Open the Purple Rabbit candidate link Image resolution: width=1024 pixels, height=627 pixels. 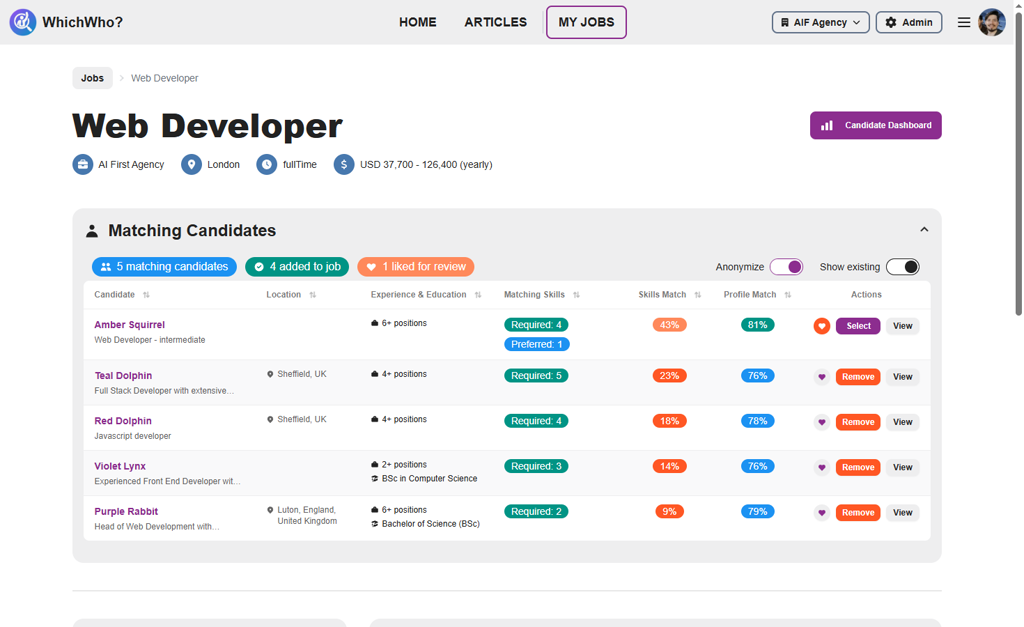tap(125, 511)
